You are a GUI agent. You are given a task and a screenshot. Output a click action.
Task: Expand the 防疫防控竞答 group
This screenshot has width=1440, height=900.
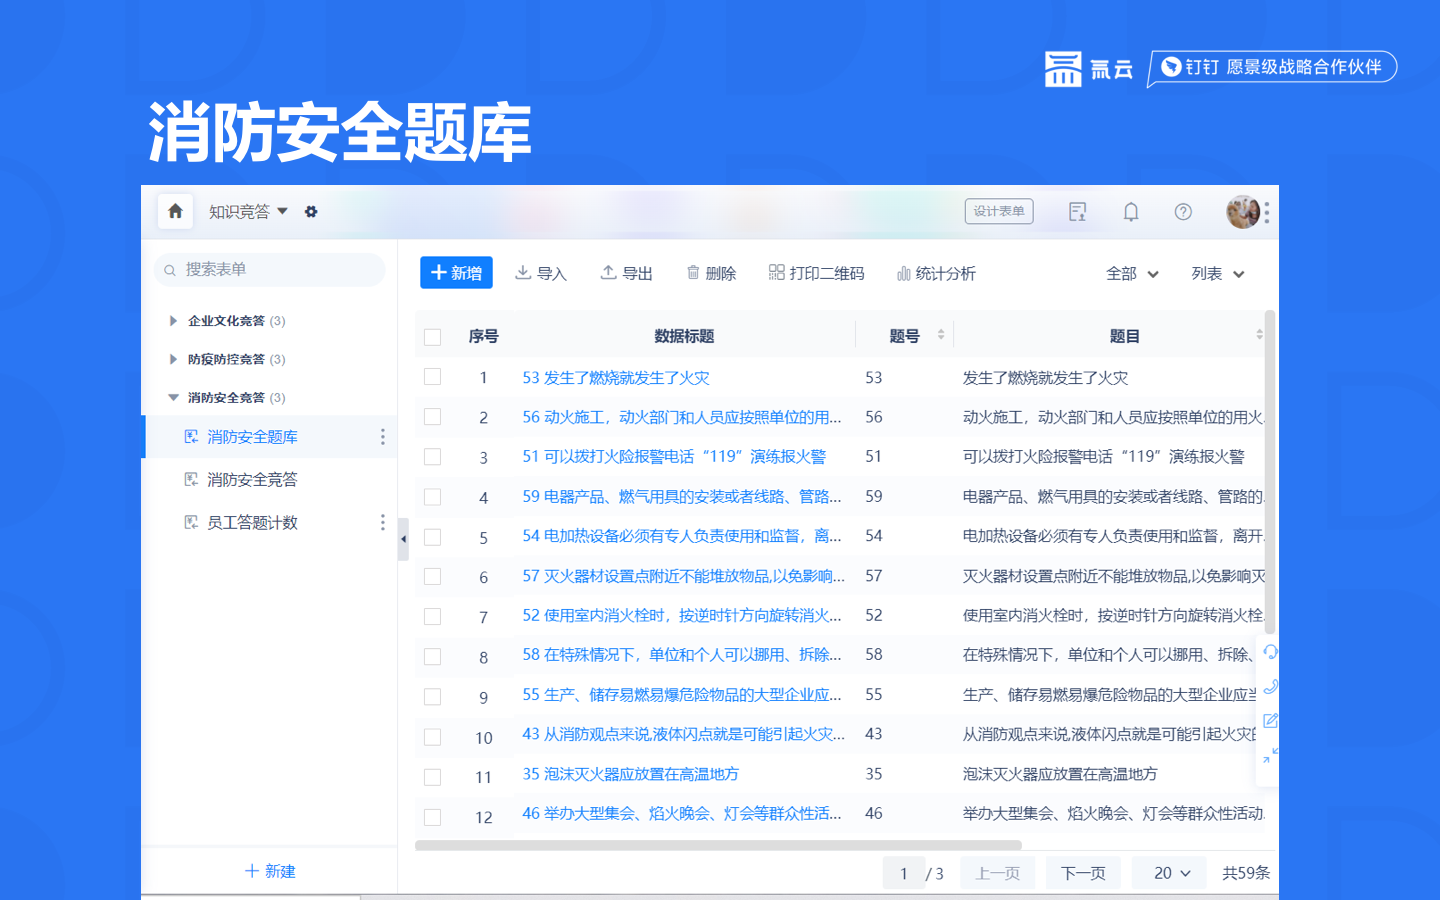pyautogui.click(x=173, y=359)
